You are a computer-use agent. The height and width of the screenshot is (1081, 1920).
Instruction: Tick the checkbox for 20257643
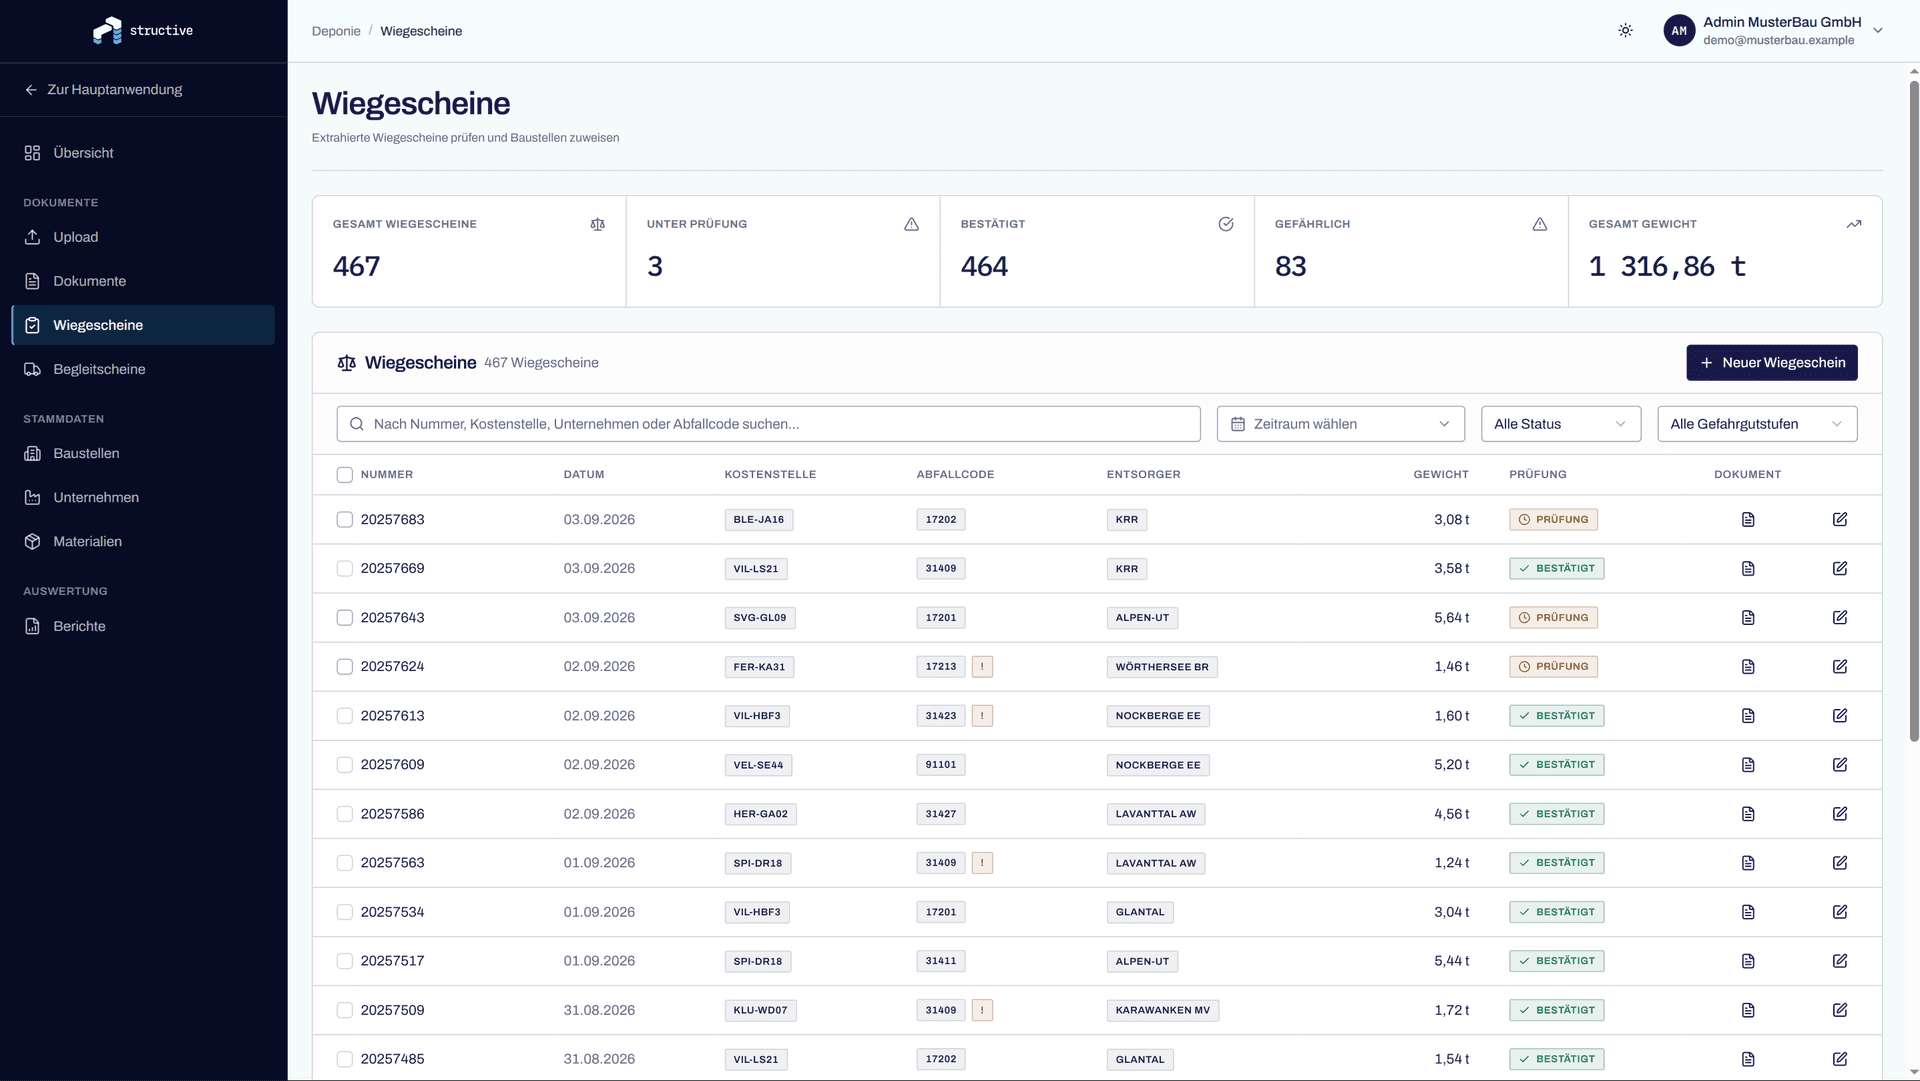point(345,618)
